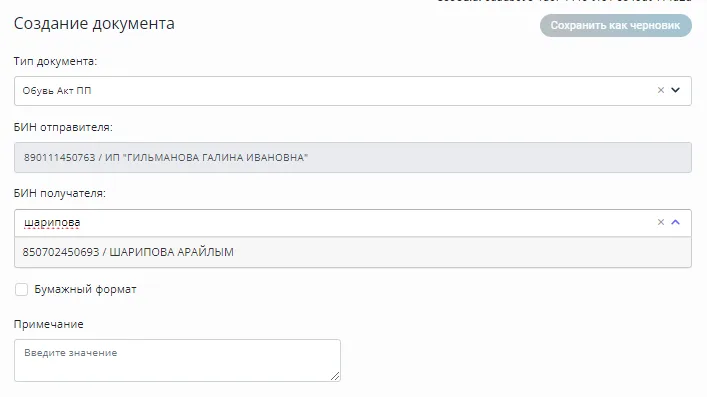Click the Создание документа heading

[94, 23]
